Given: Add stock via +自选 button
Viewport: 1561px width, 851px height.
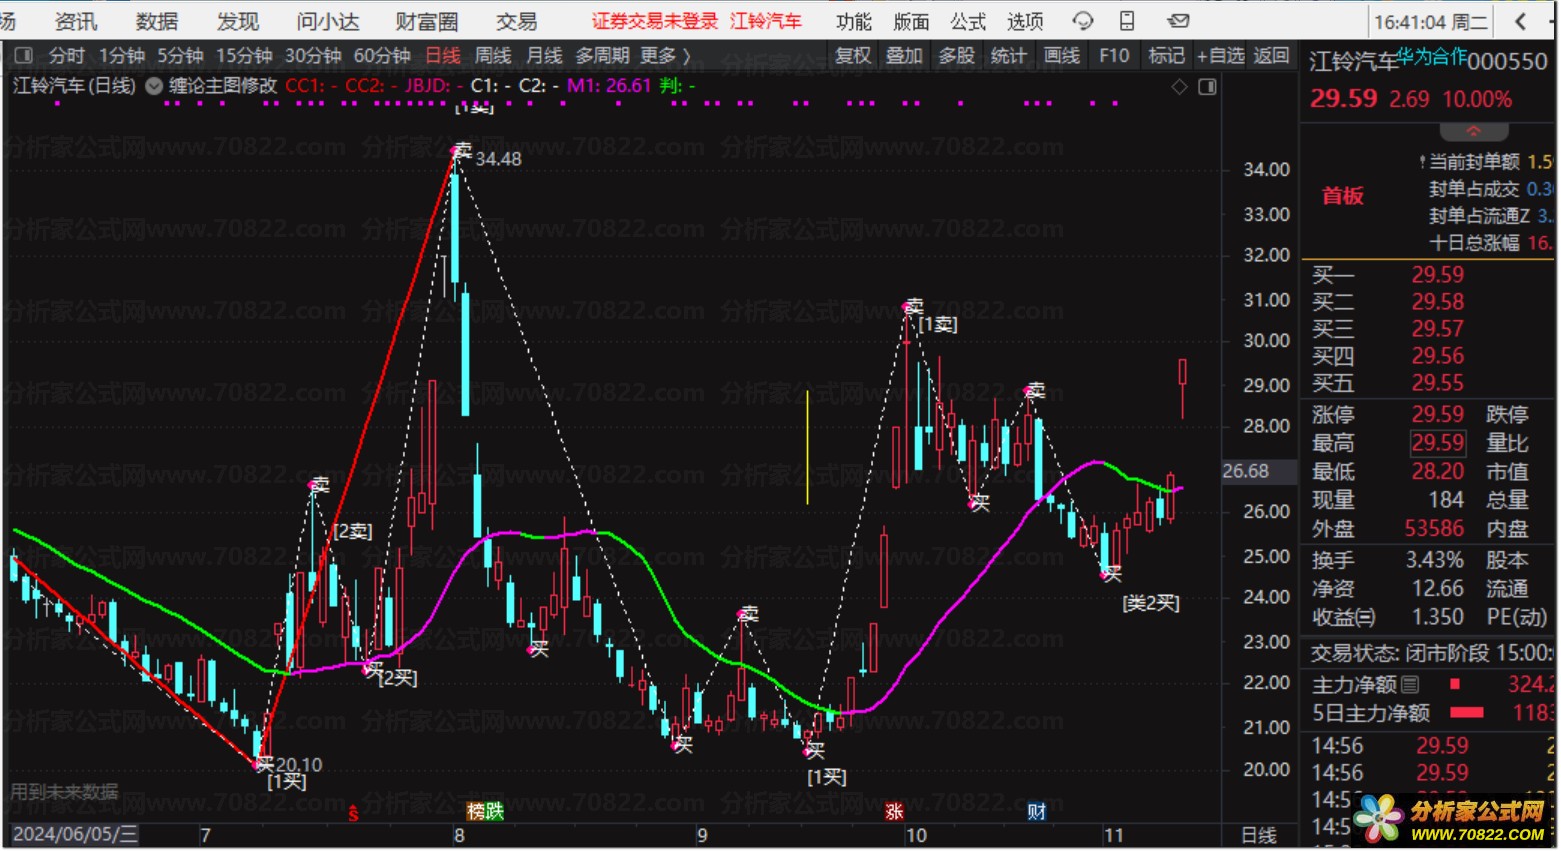Looking at the screenshot, I should pyautogui.click(x=1221, y=56).
